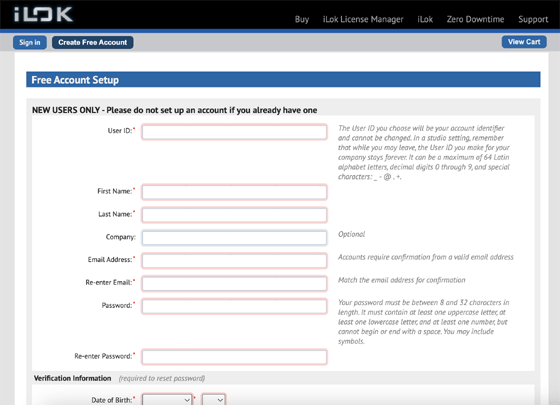Open the second Date of Birth dropdown

(214, 400)
